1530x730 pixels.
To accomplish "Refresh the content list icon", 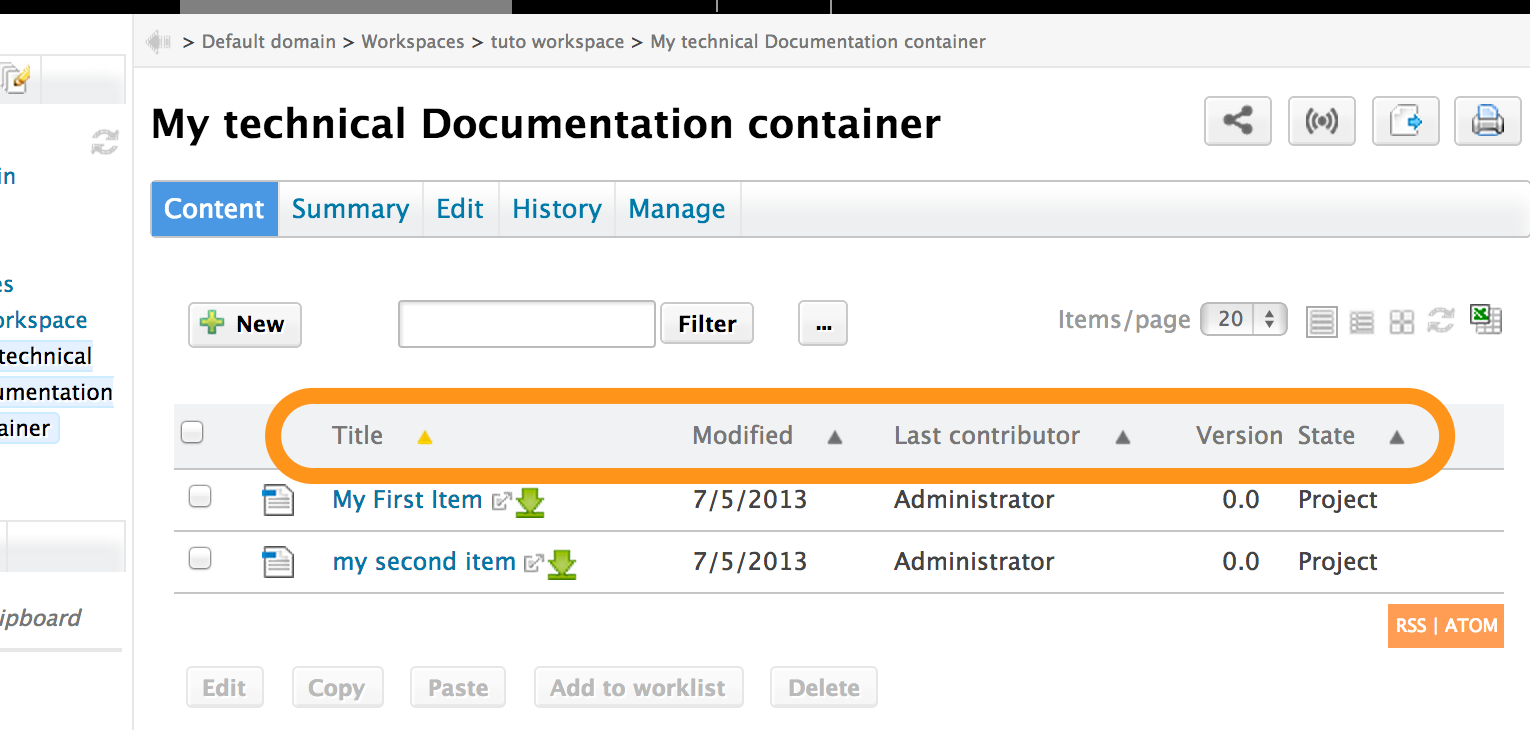I will pos(1440,321).
